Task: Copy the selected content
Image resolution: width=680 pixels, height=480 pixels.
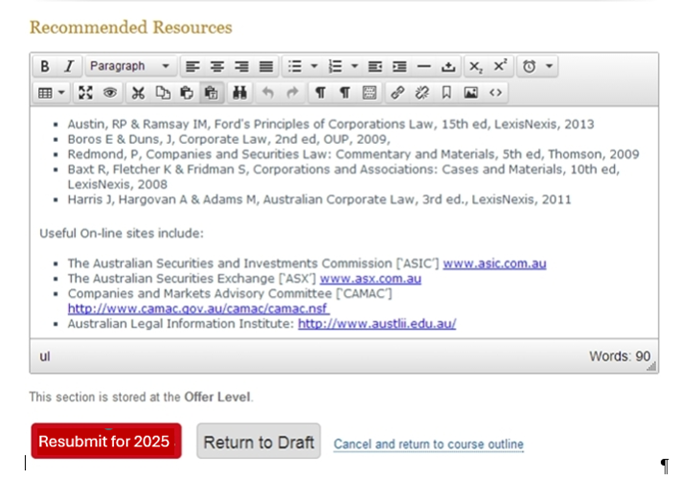Action: pos(163,92)
